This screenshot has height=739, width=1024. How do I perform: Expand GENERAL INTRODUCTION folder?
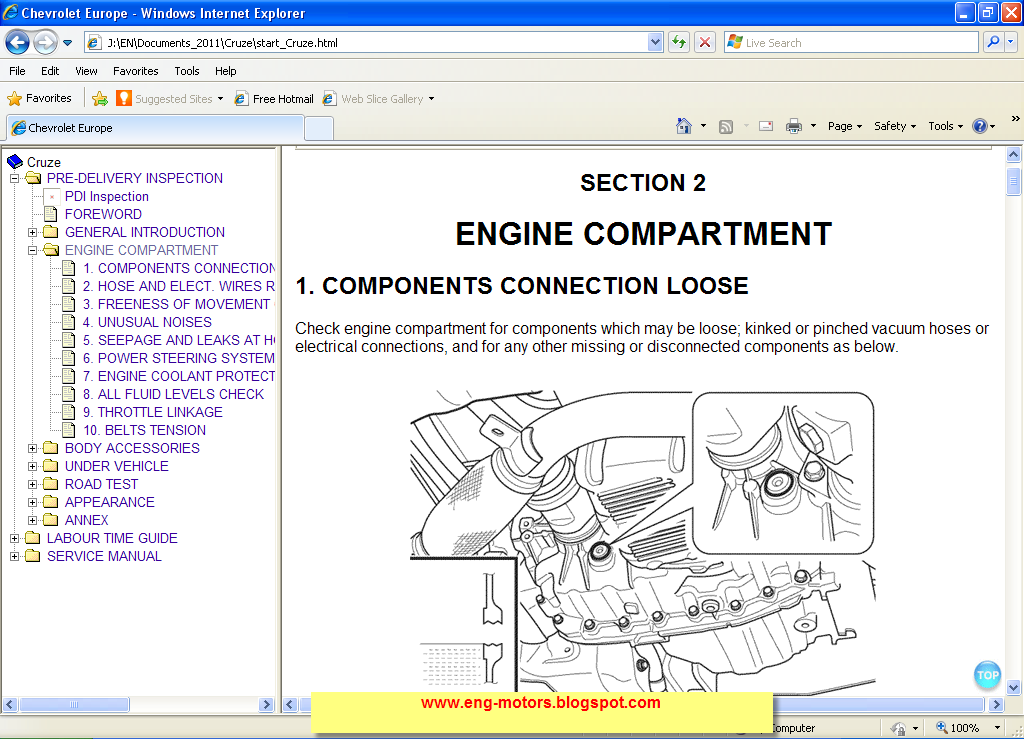point(33,232)
